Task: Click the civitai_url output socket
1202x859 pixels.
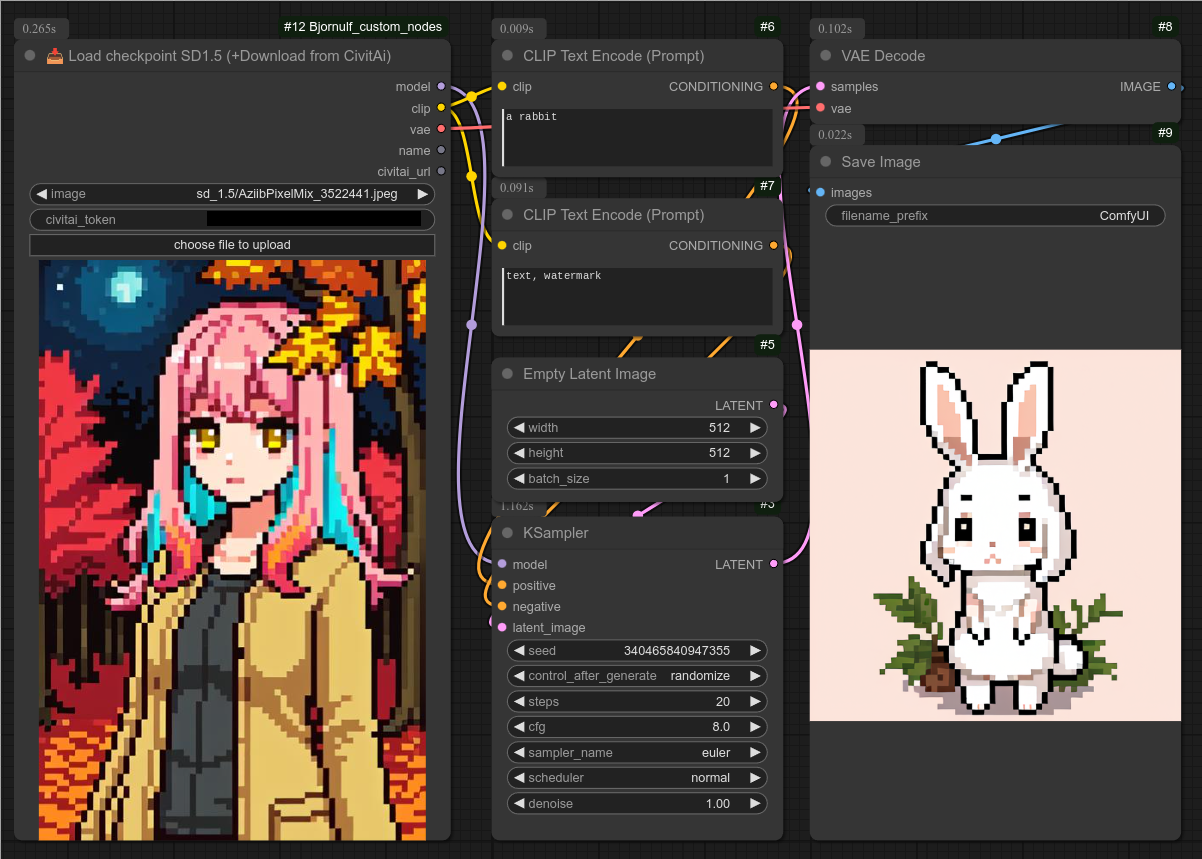Action: [441, 172]
